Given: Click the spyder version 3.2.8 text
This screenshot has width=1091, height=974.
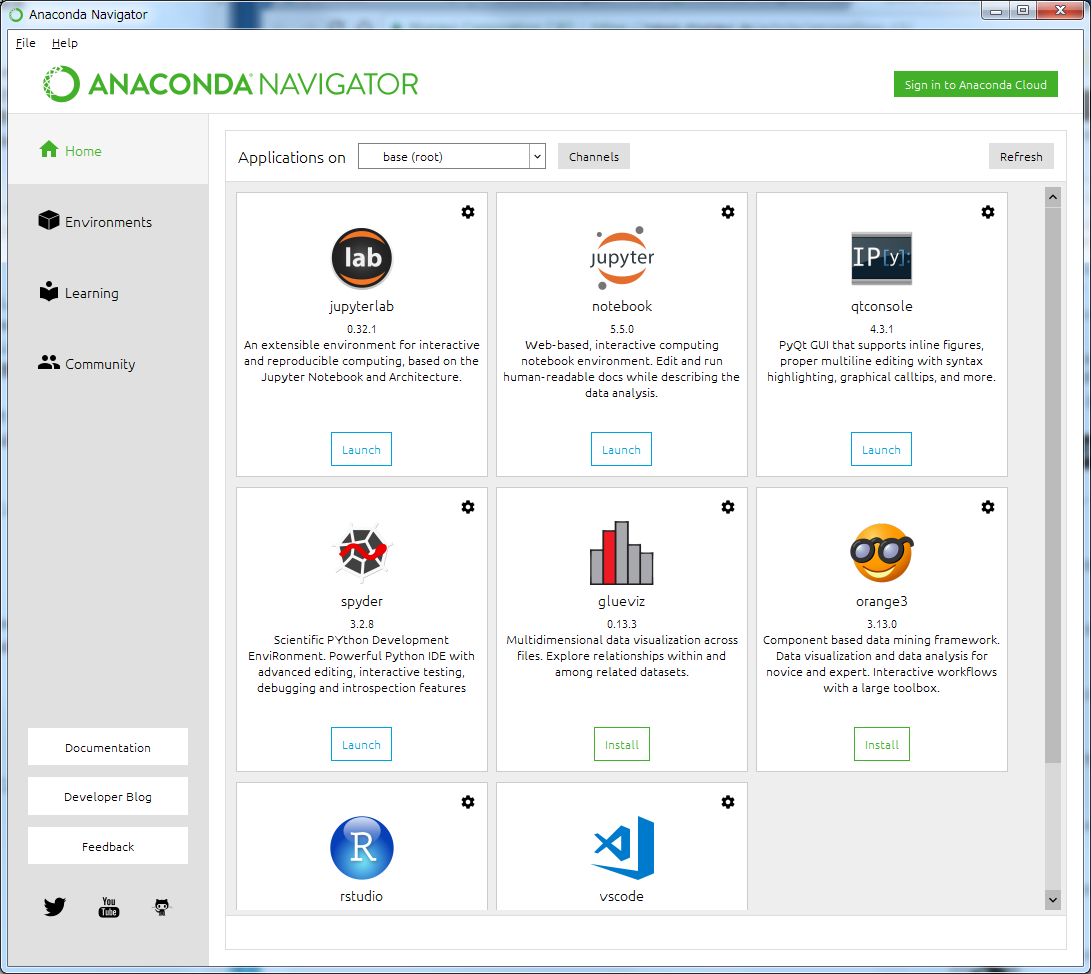Looking at the screenshot, I should [361, 623].
